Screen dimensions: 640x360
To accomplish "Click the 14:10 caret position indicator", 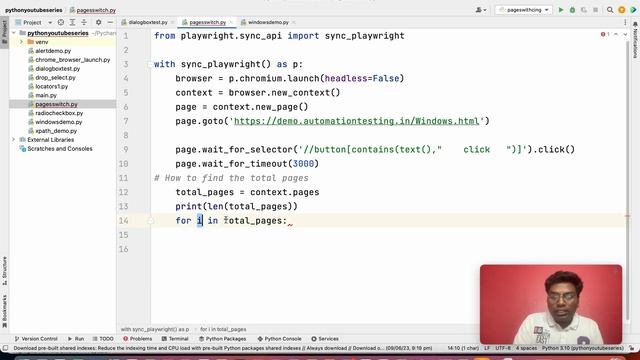I will [x=463, y=348].
